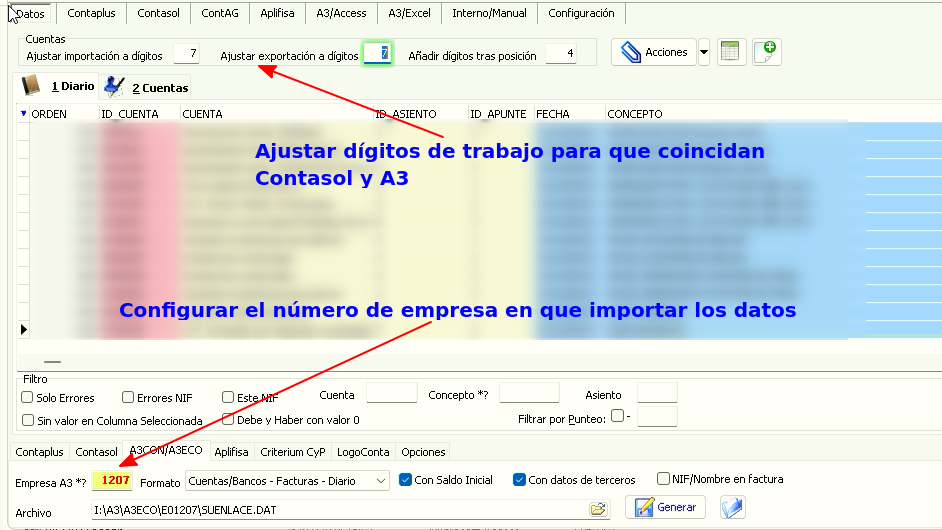The image size is (942, 530).
Task: Enable Debe y Haber con valor 0
Action: point(228,419)
